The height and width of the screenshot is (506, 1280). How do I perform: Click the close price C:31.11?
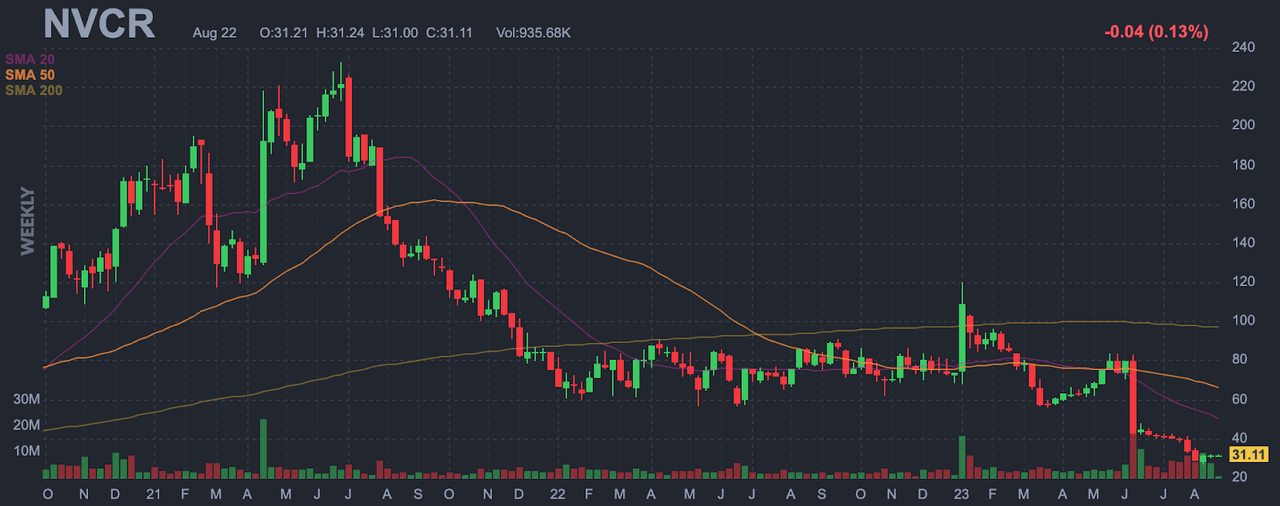[451, 32]
